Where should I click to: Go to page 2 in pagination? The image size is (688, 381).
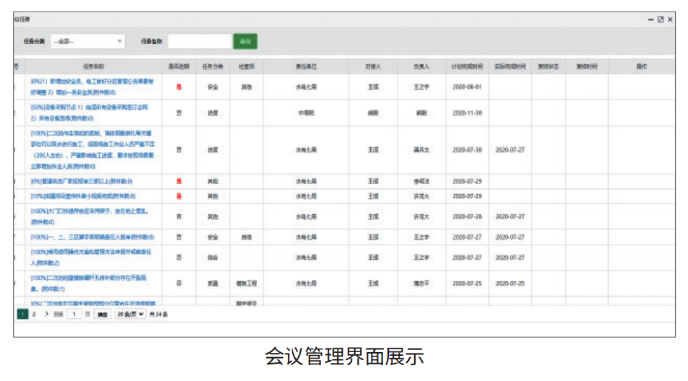34,314
